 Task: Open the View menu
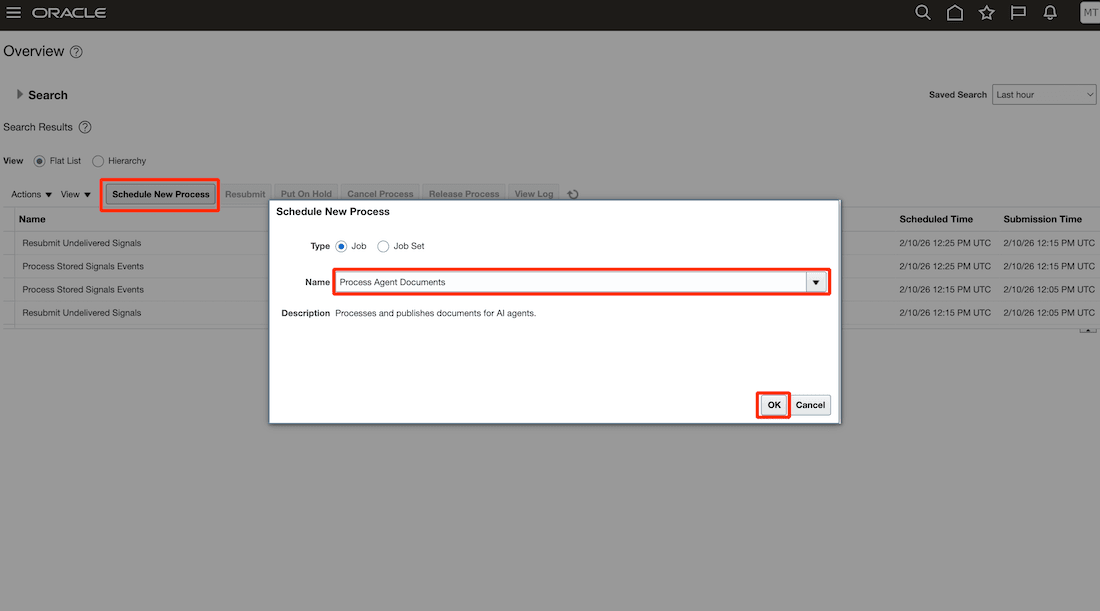click(74, 193)
